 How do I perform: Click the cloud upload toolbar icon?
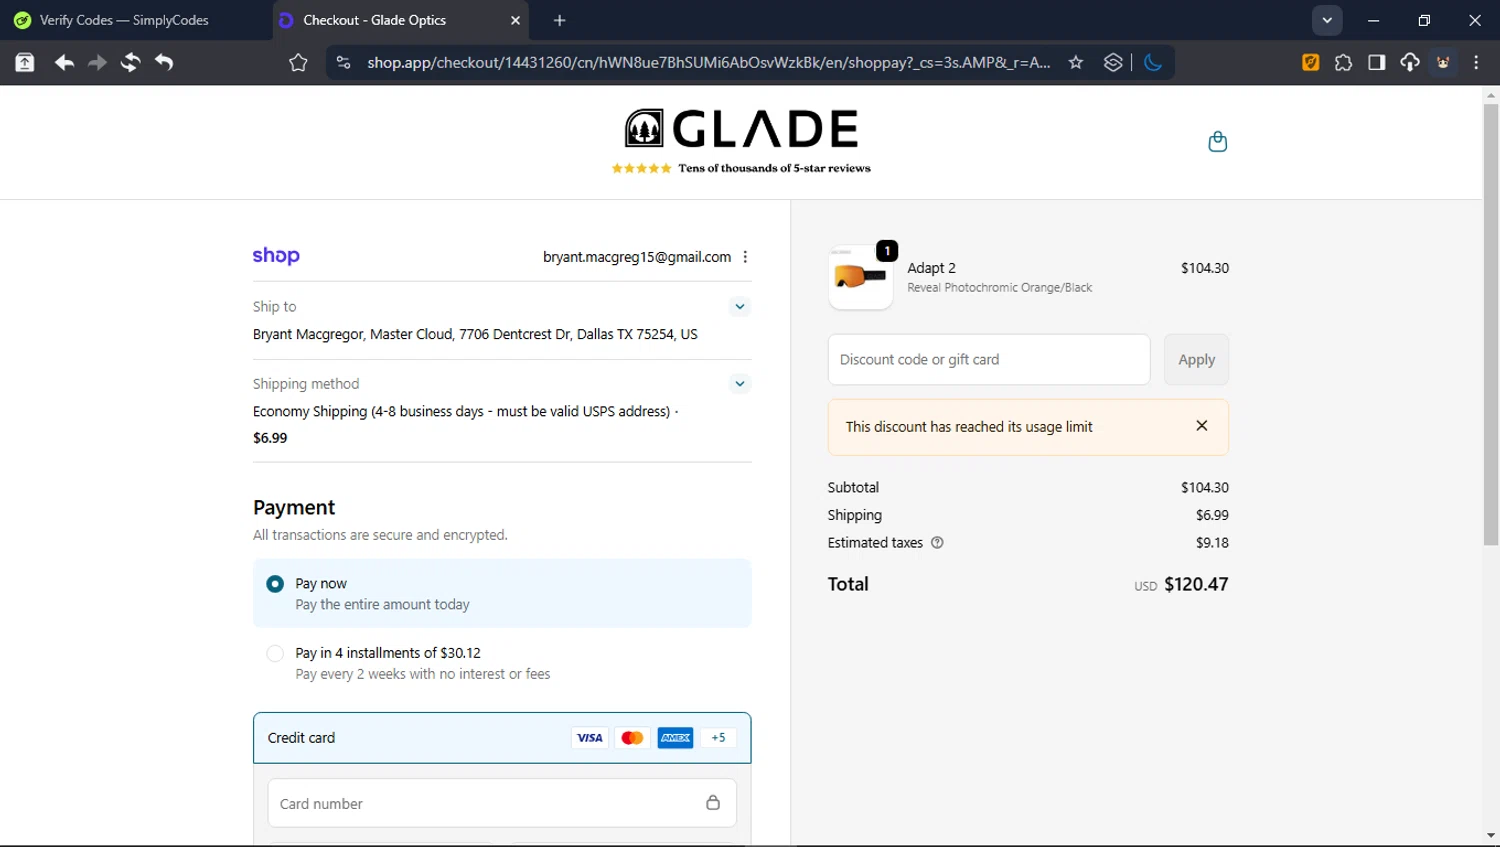[1410, 62]
